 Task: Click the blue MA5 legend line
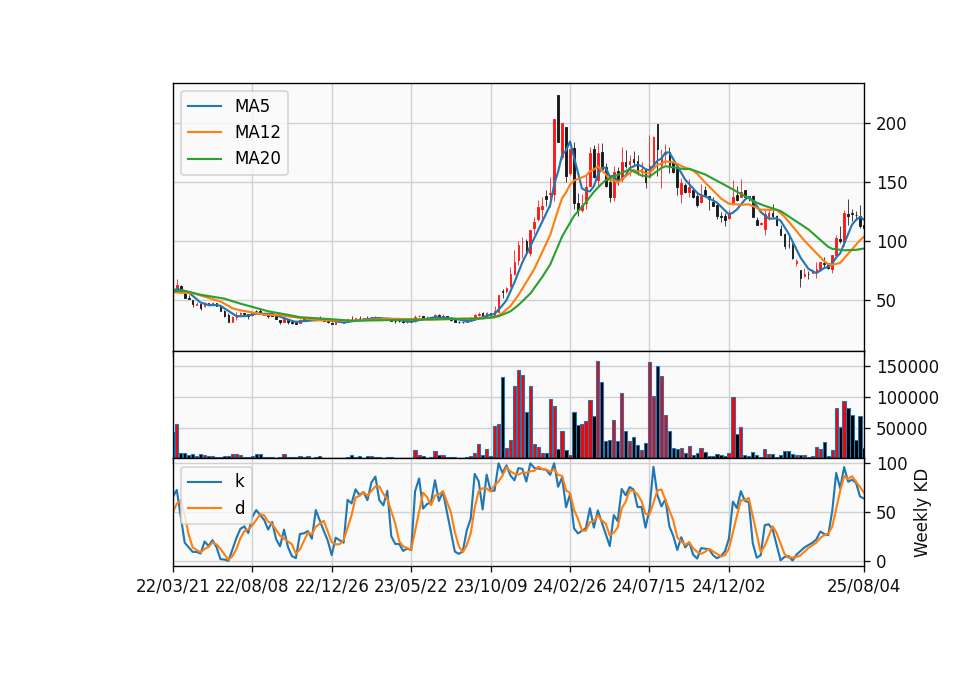point(204,106)
